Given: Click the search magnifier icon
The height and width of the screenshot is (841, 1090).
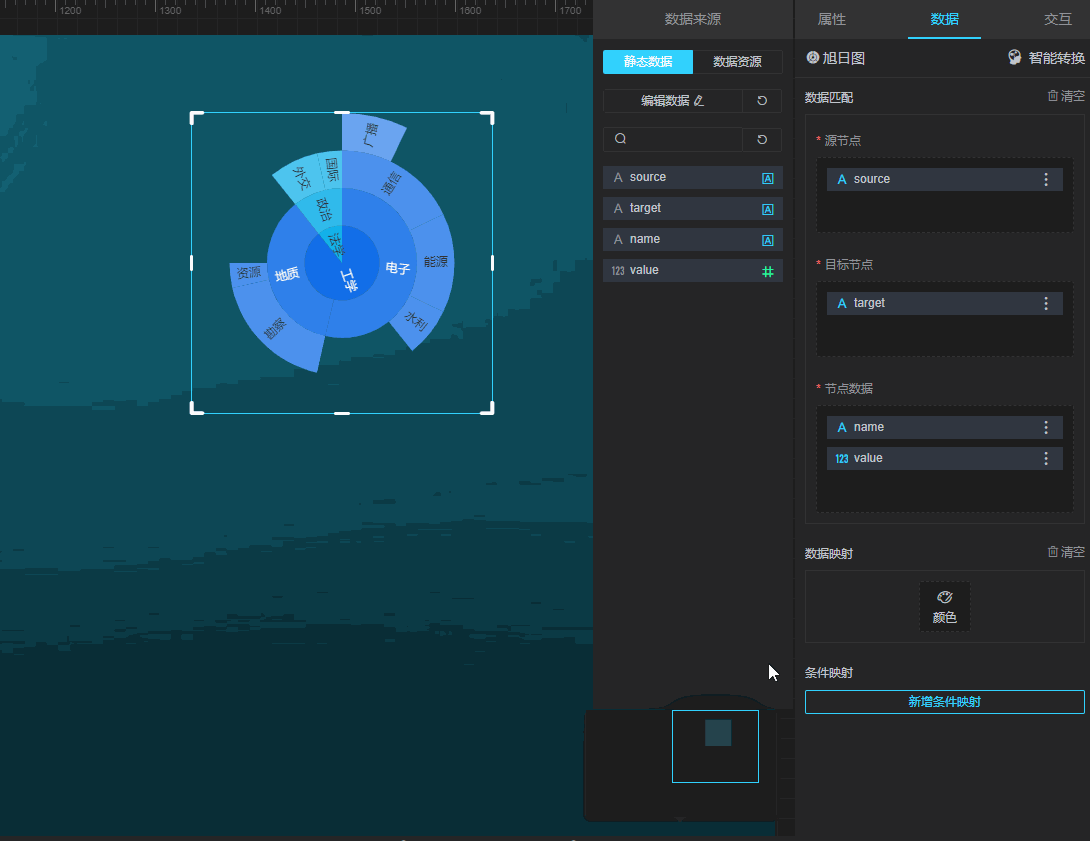Looking at the screenshot, I should (x=620, y=139).
